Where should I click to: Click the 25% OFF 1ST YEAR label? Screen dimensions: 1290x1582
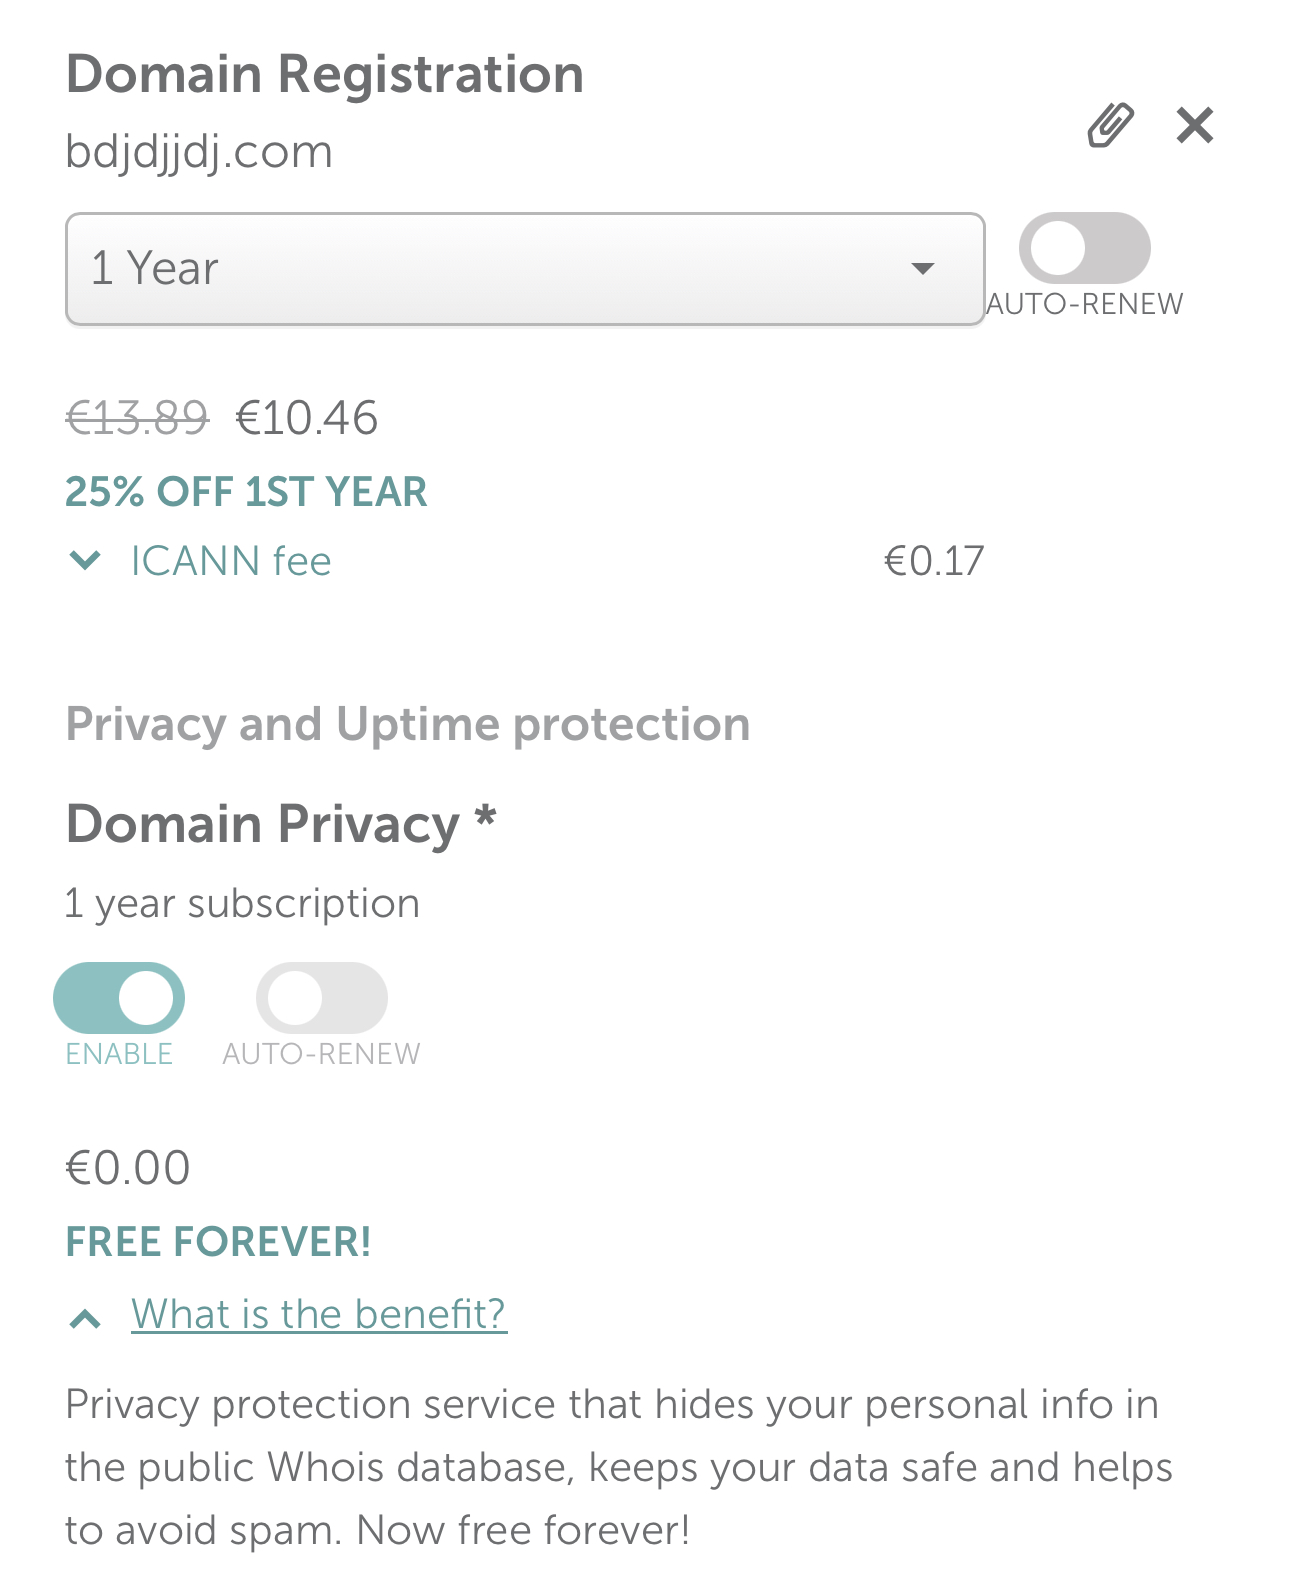(246, 492)
